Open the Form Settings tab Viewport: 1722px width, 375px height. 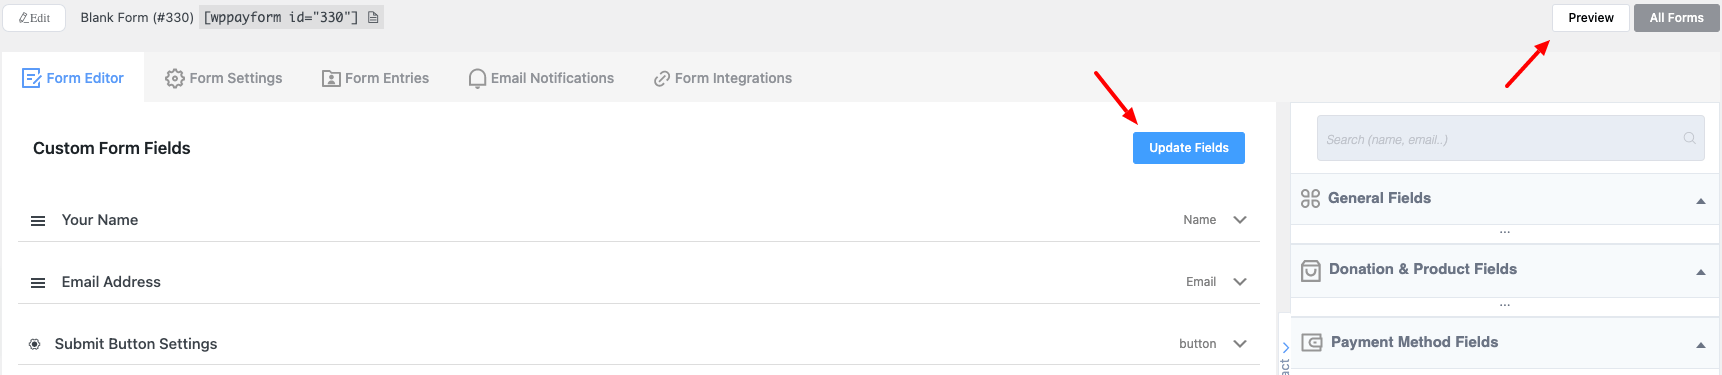[223, 78]
